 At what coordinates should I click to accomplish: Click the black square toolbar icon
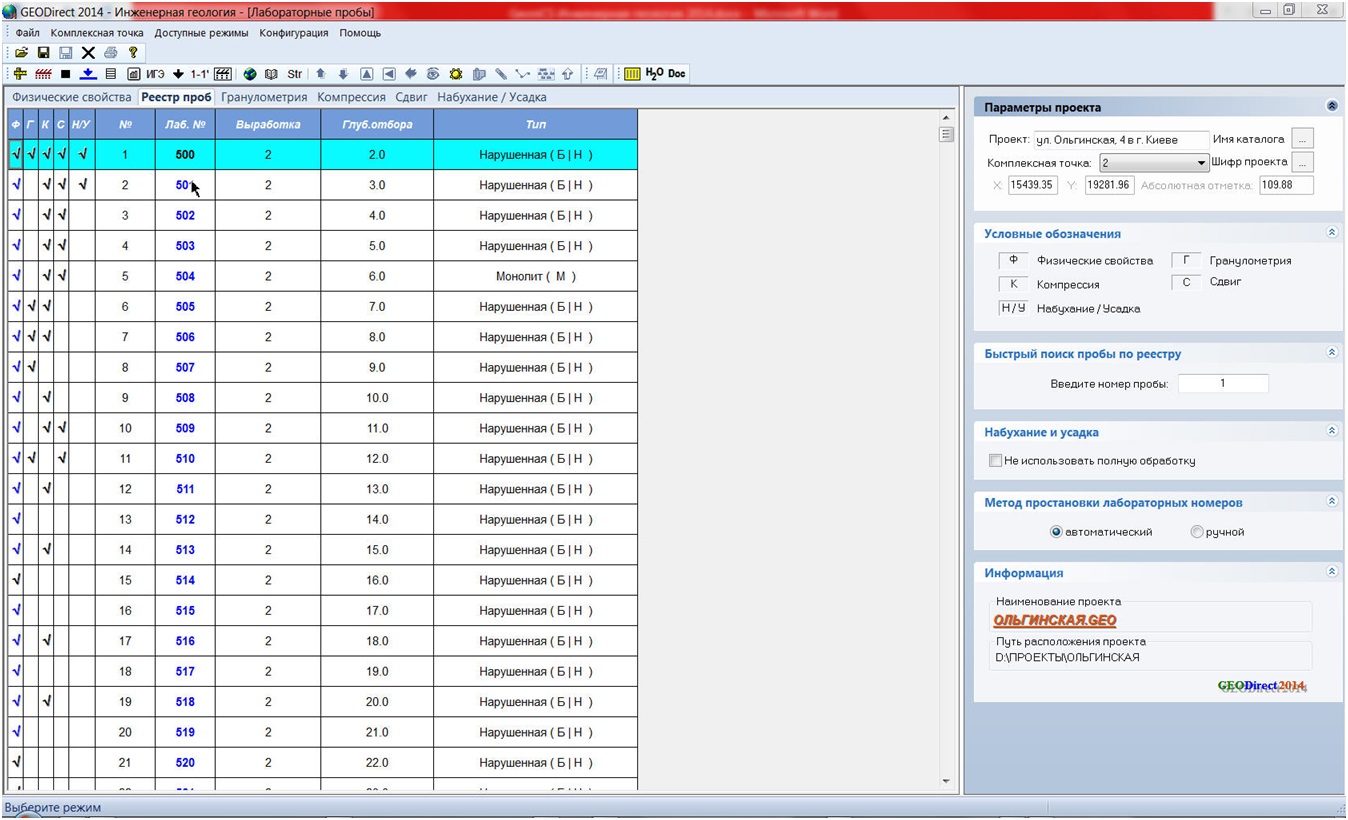65,74
